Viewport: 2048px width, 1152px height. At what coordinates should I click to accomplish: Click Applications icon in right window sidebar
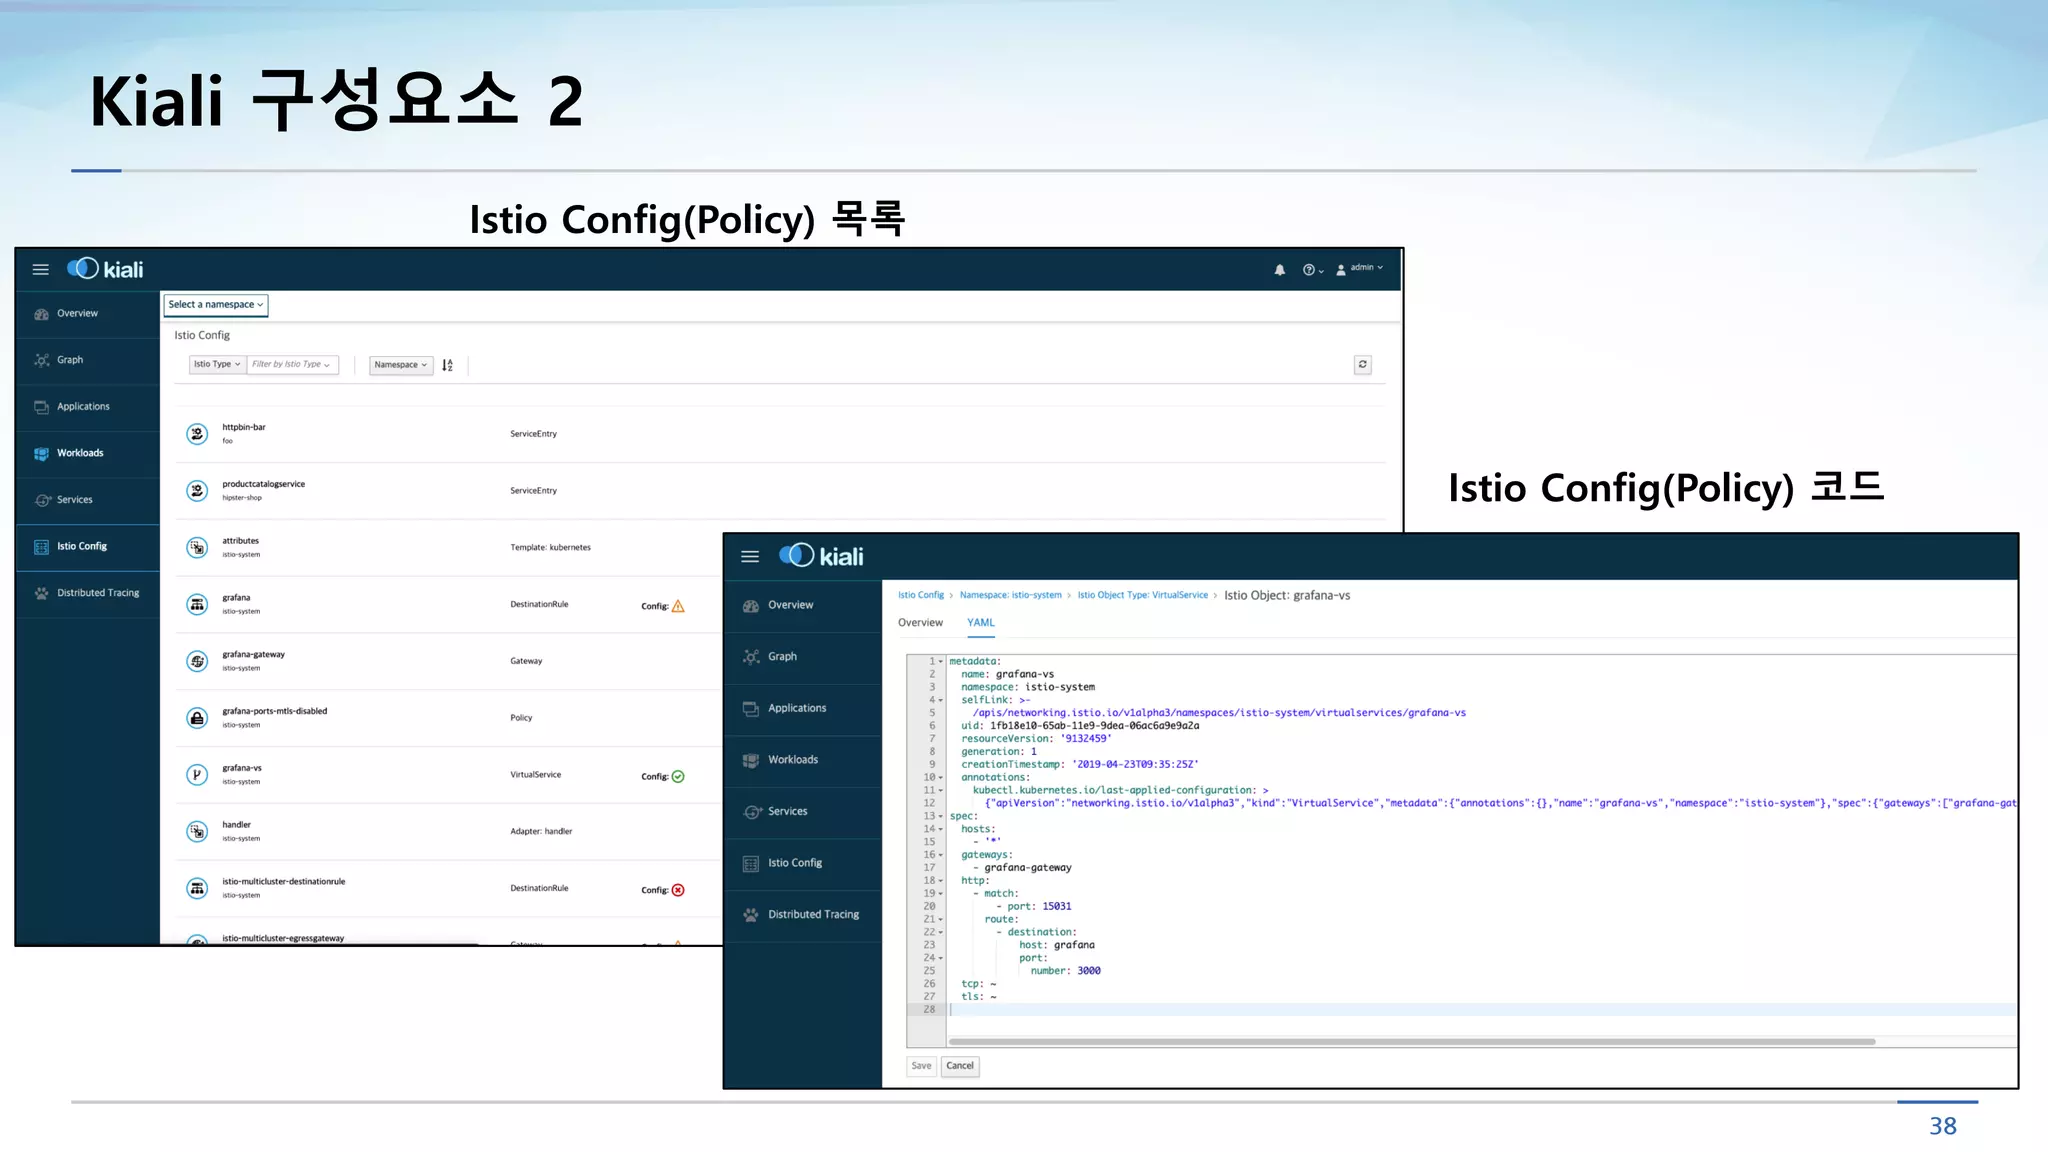pos(751,709)
